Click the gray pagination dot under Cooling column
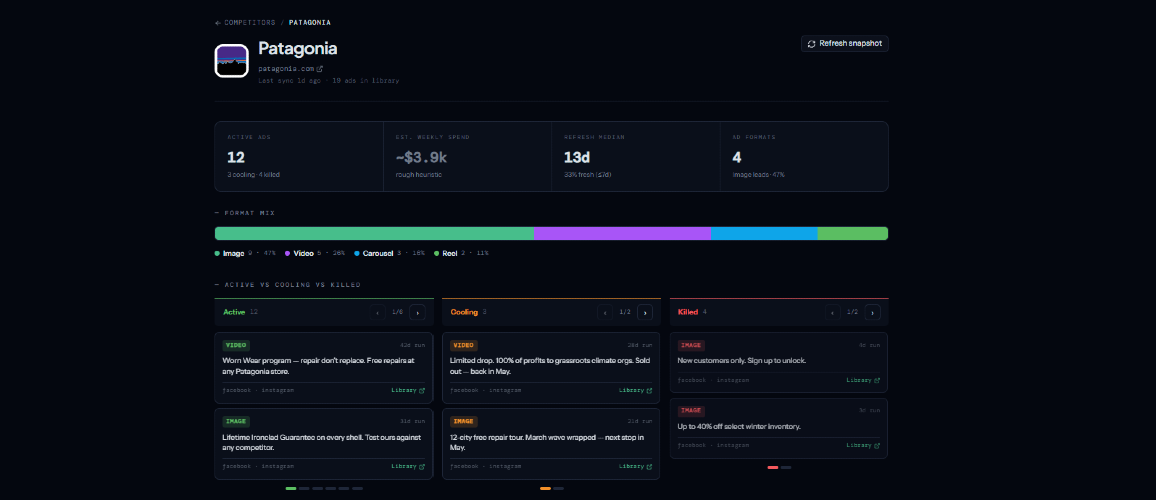This screenshot has width=1156, height=500. pyautogui.click(x=559, y=488)
